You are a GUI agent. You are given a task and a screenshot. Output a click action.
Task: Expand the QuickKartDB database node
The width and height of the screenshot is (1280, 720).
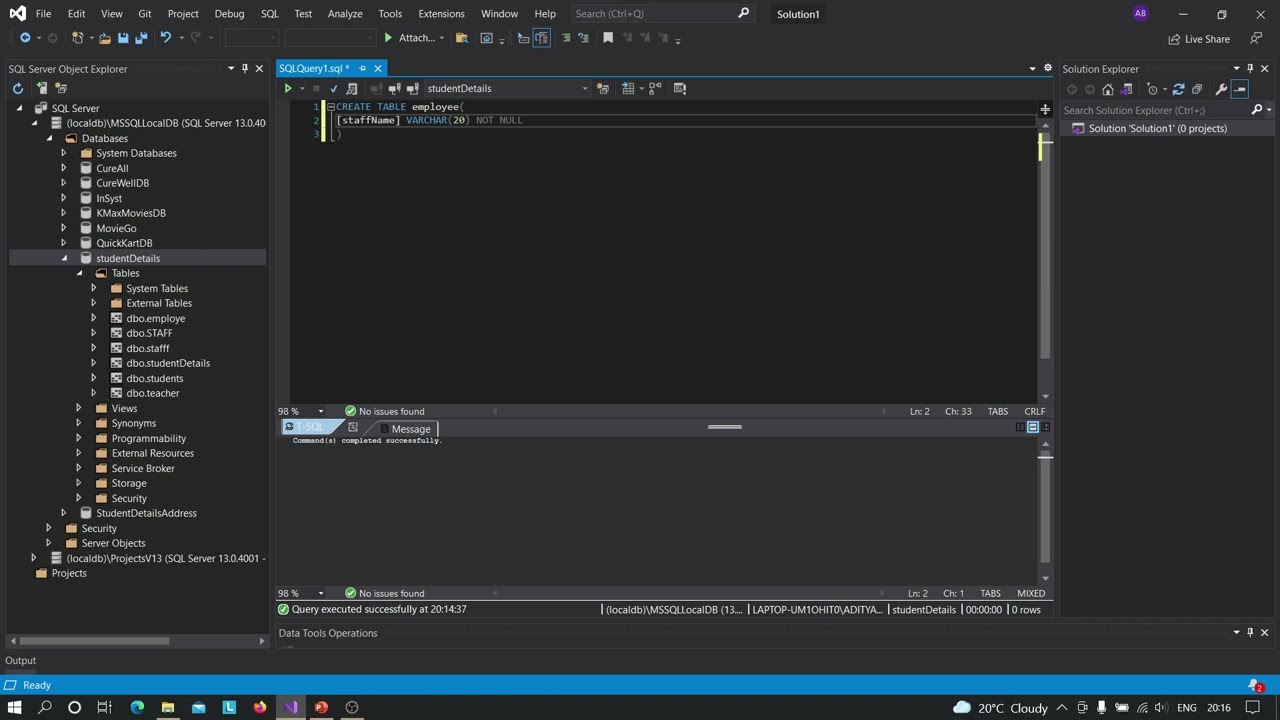click(64, 243)
